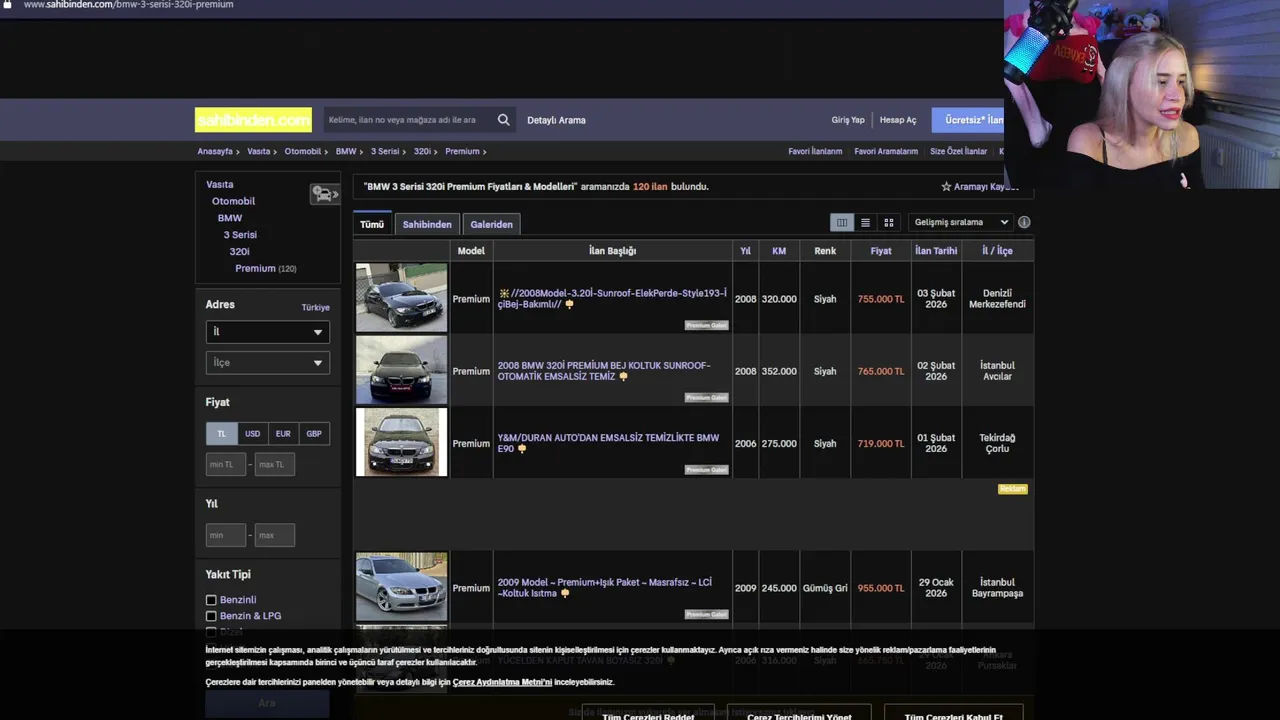Click the Giriş Yap link
Screen dimensions: 1280x720
coord(848,120)
